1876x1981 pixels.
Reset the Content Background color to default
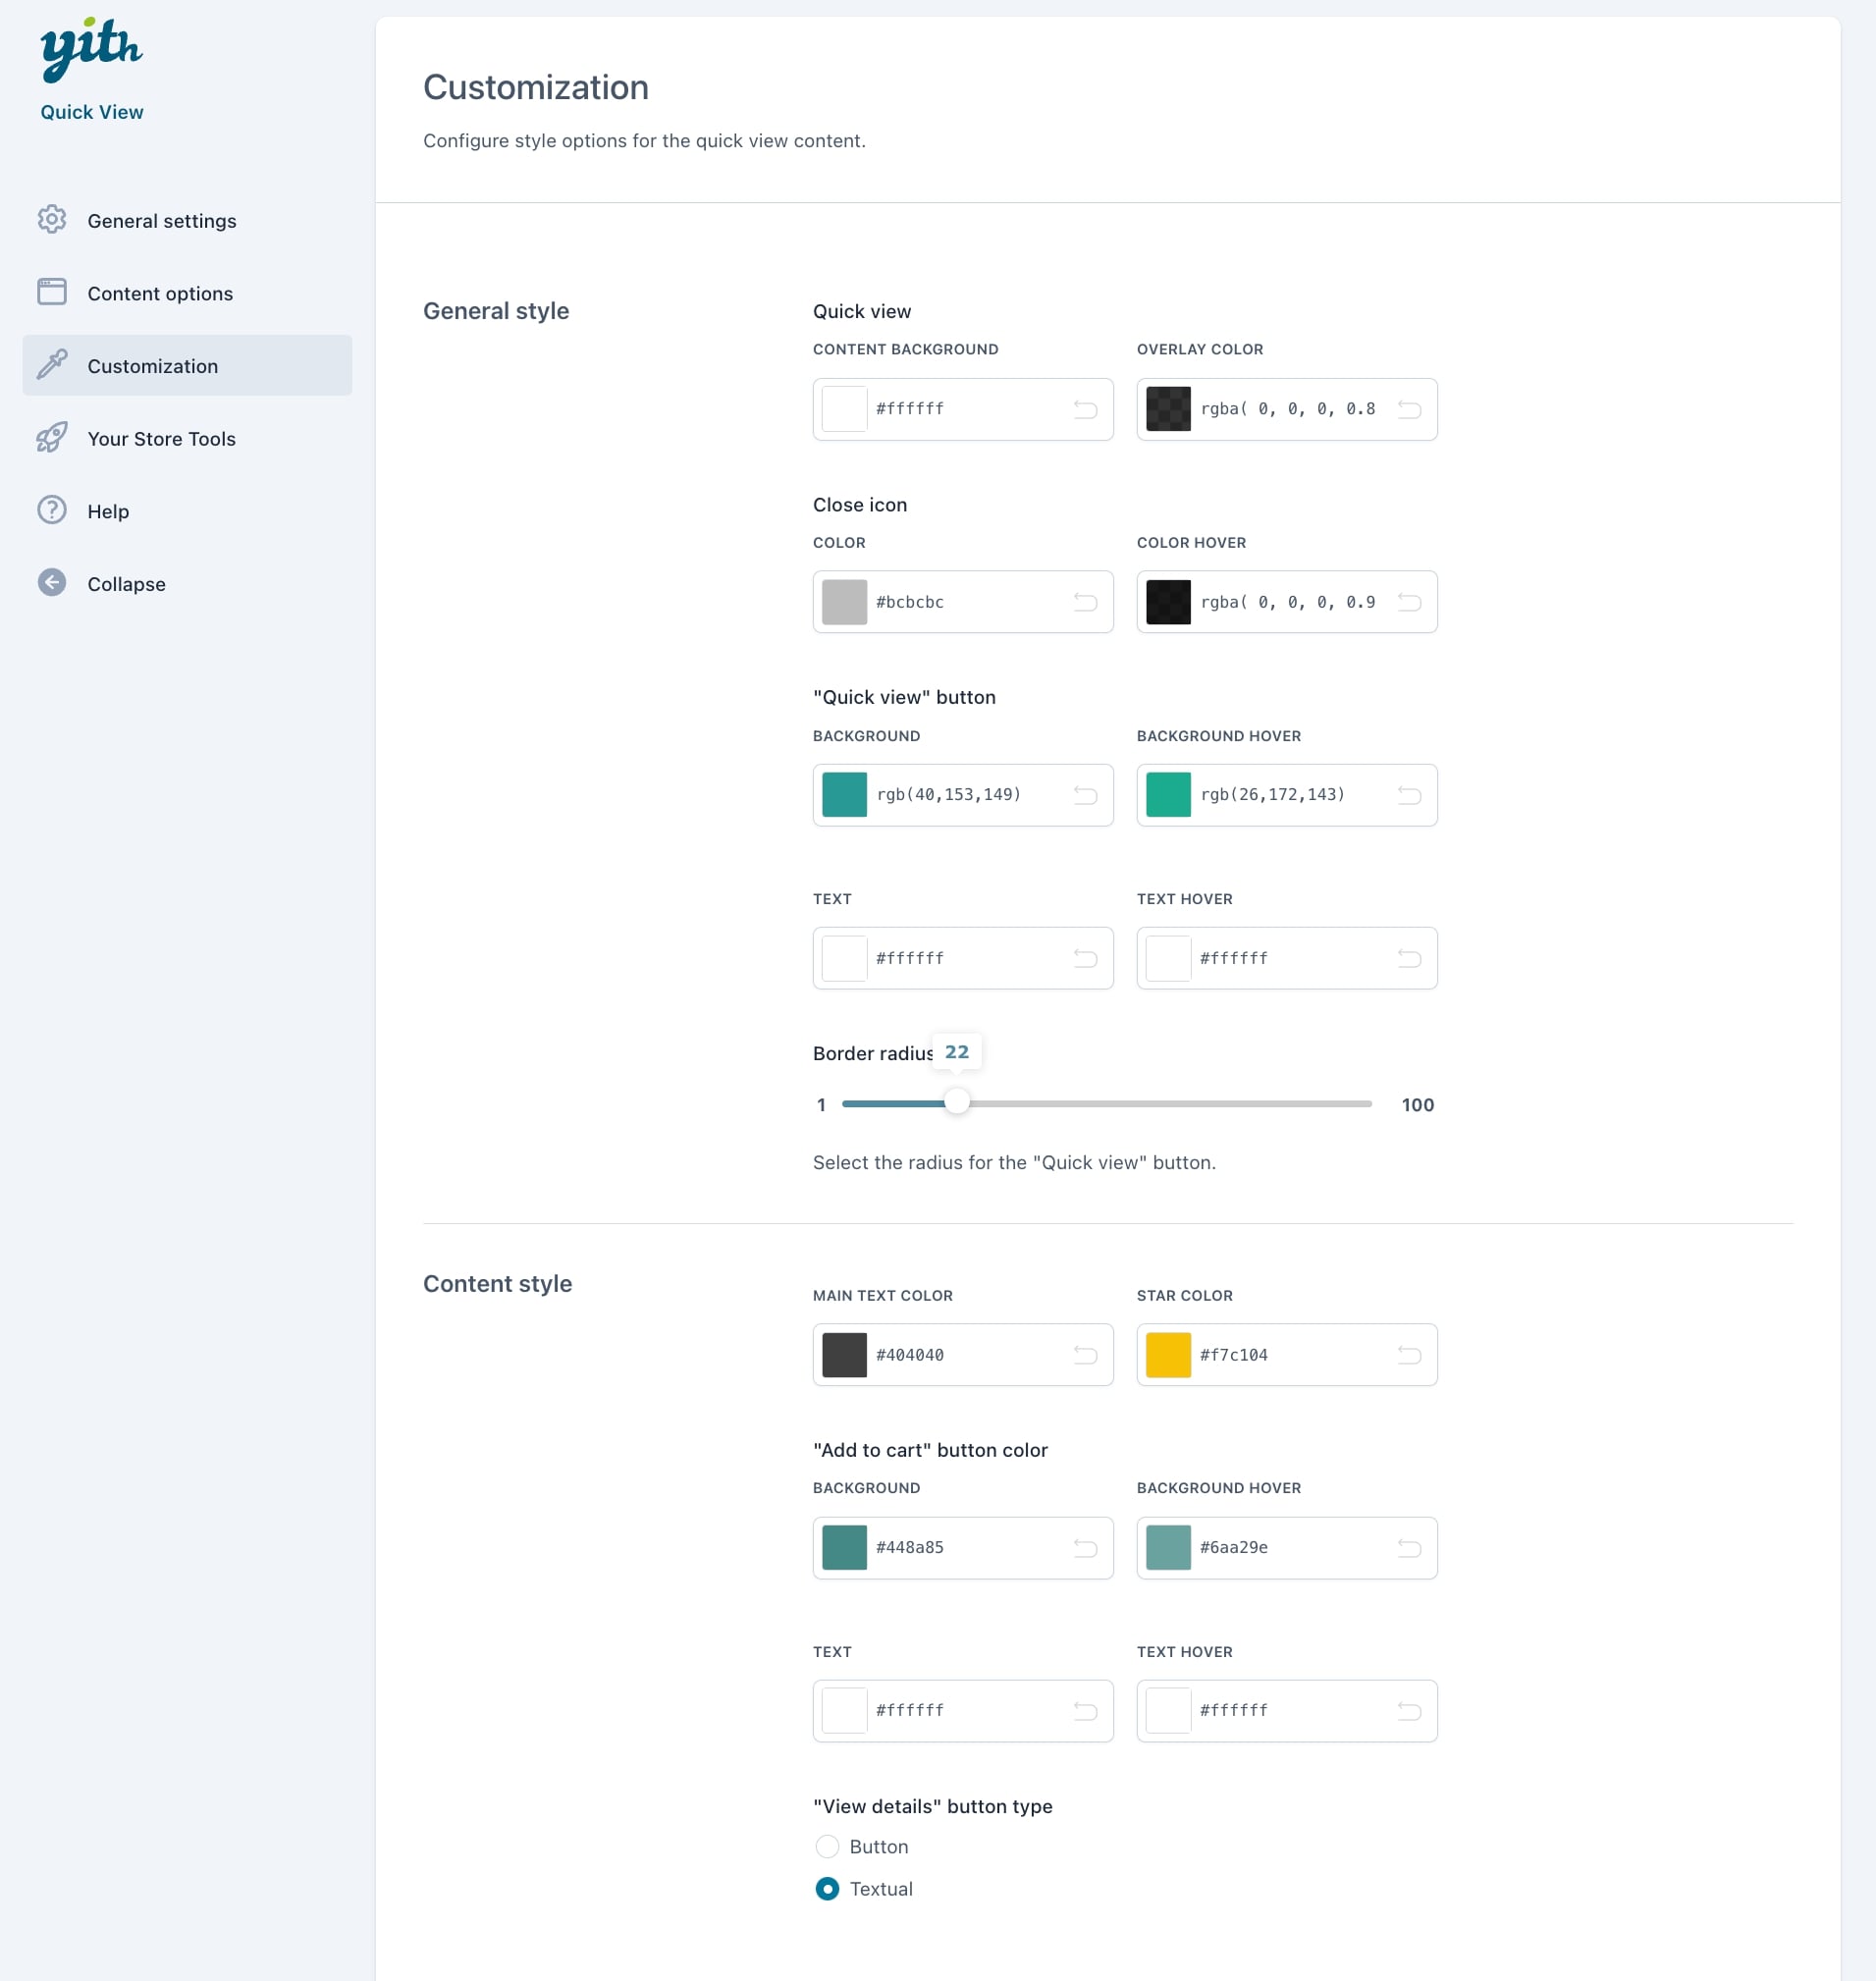[x=1086, y=409]
